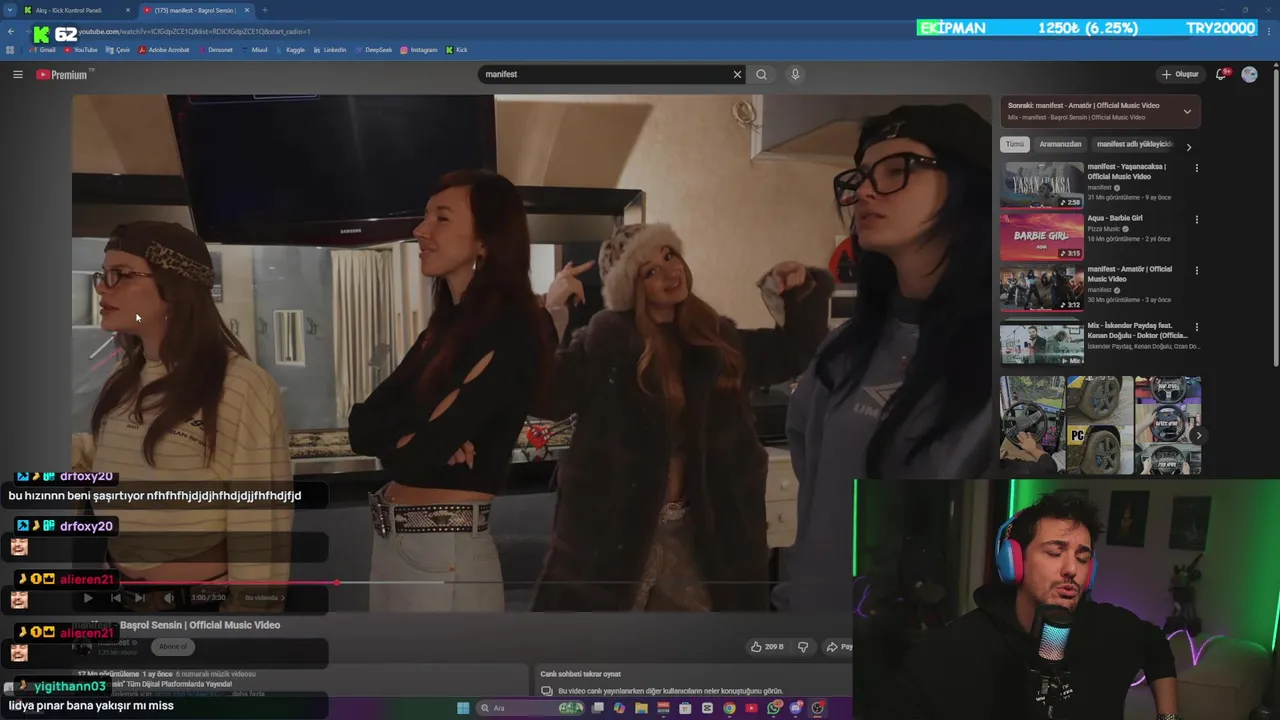Click 'Aqua - Barbie Girl' title

(x=1115, y=218)
